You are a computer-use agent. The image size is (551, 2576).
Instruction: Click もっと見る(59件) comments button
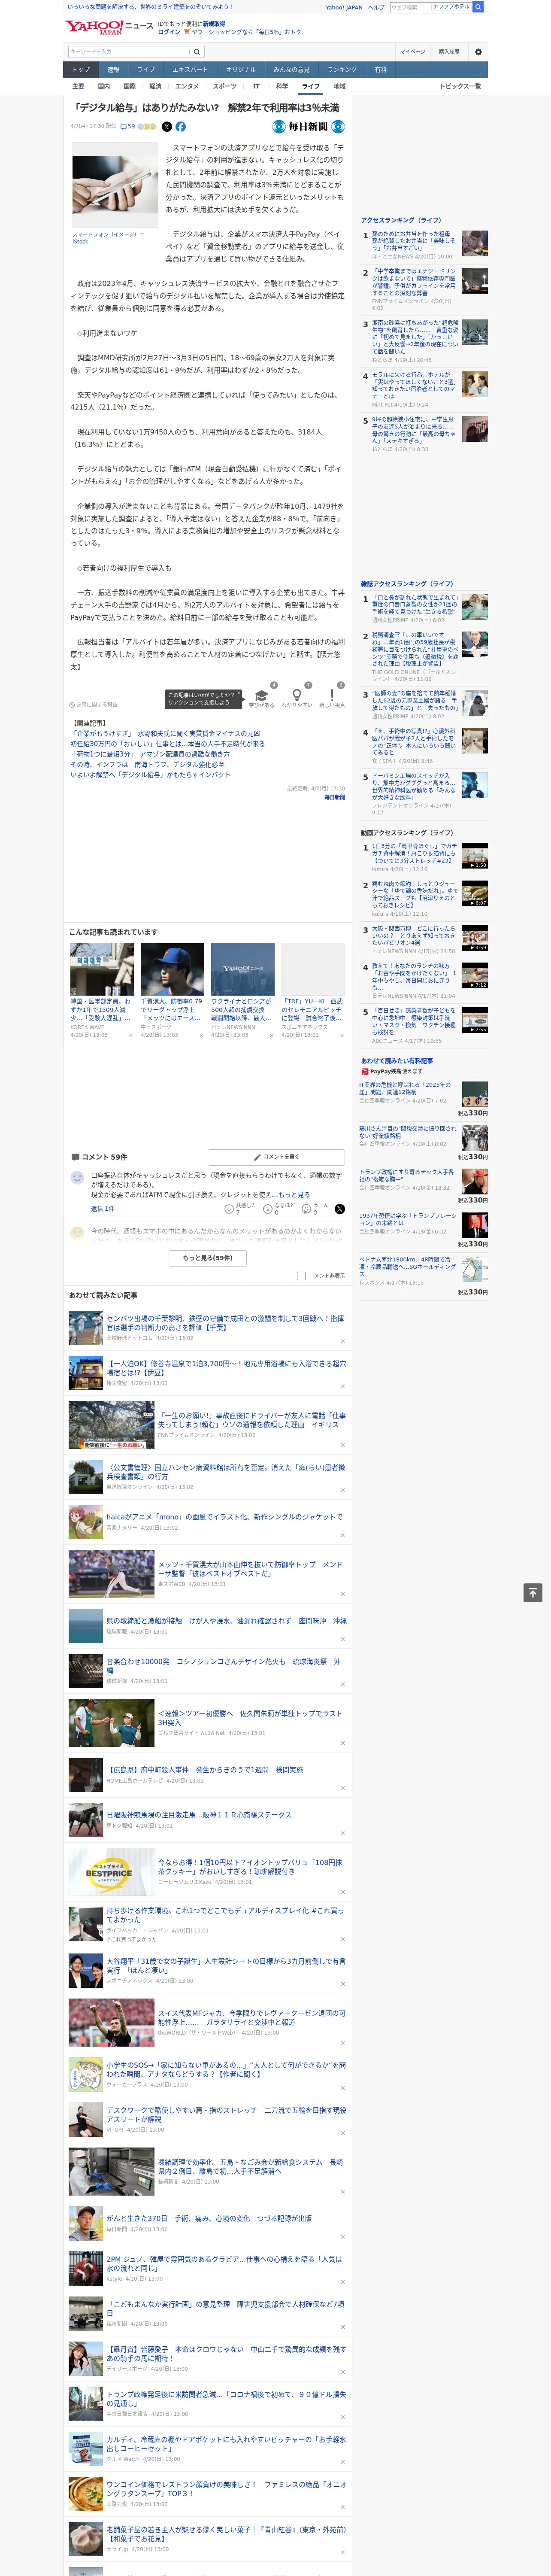tap(208, 1257)
